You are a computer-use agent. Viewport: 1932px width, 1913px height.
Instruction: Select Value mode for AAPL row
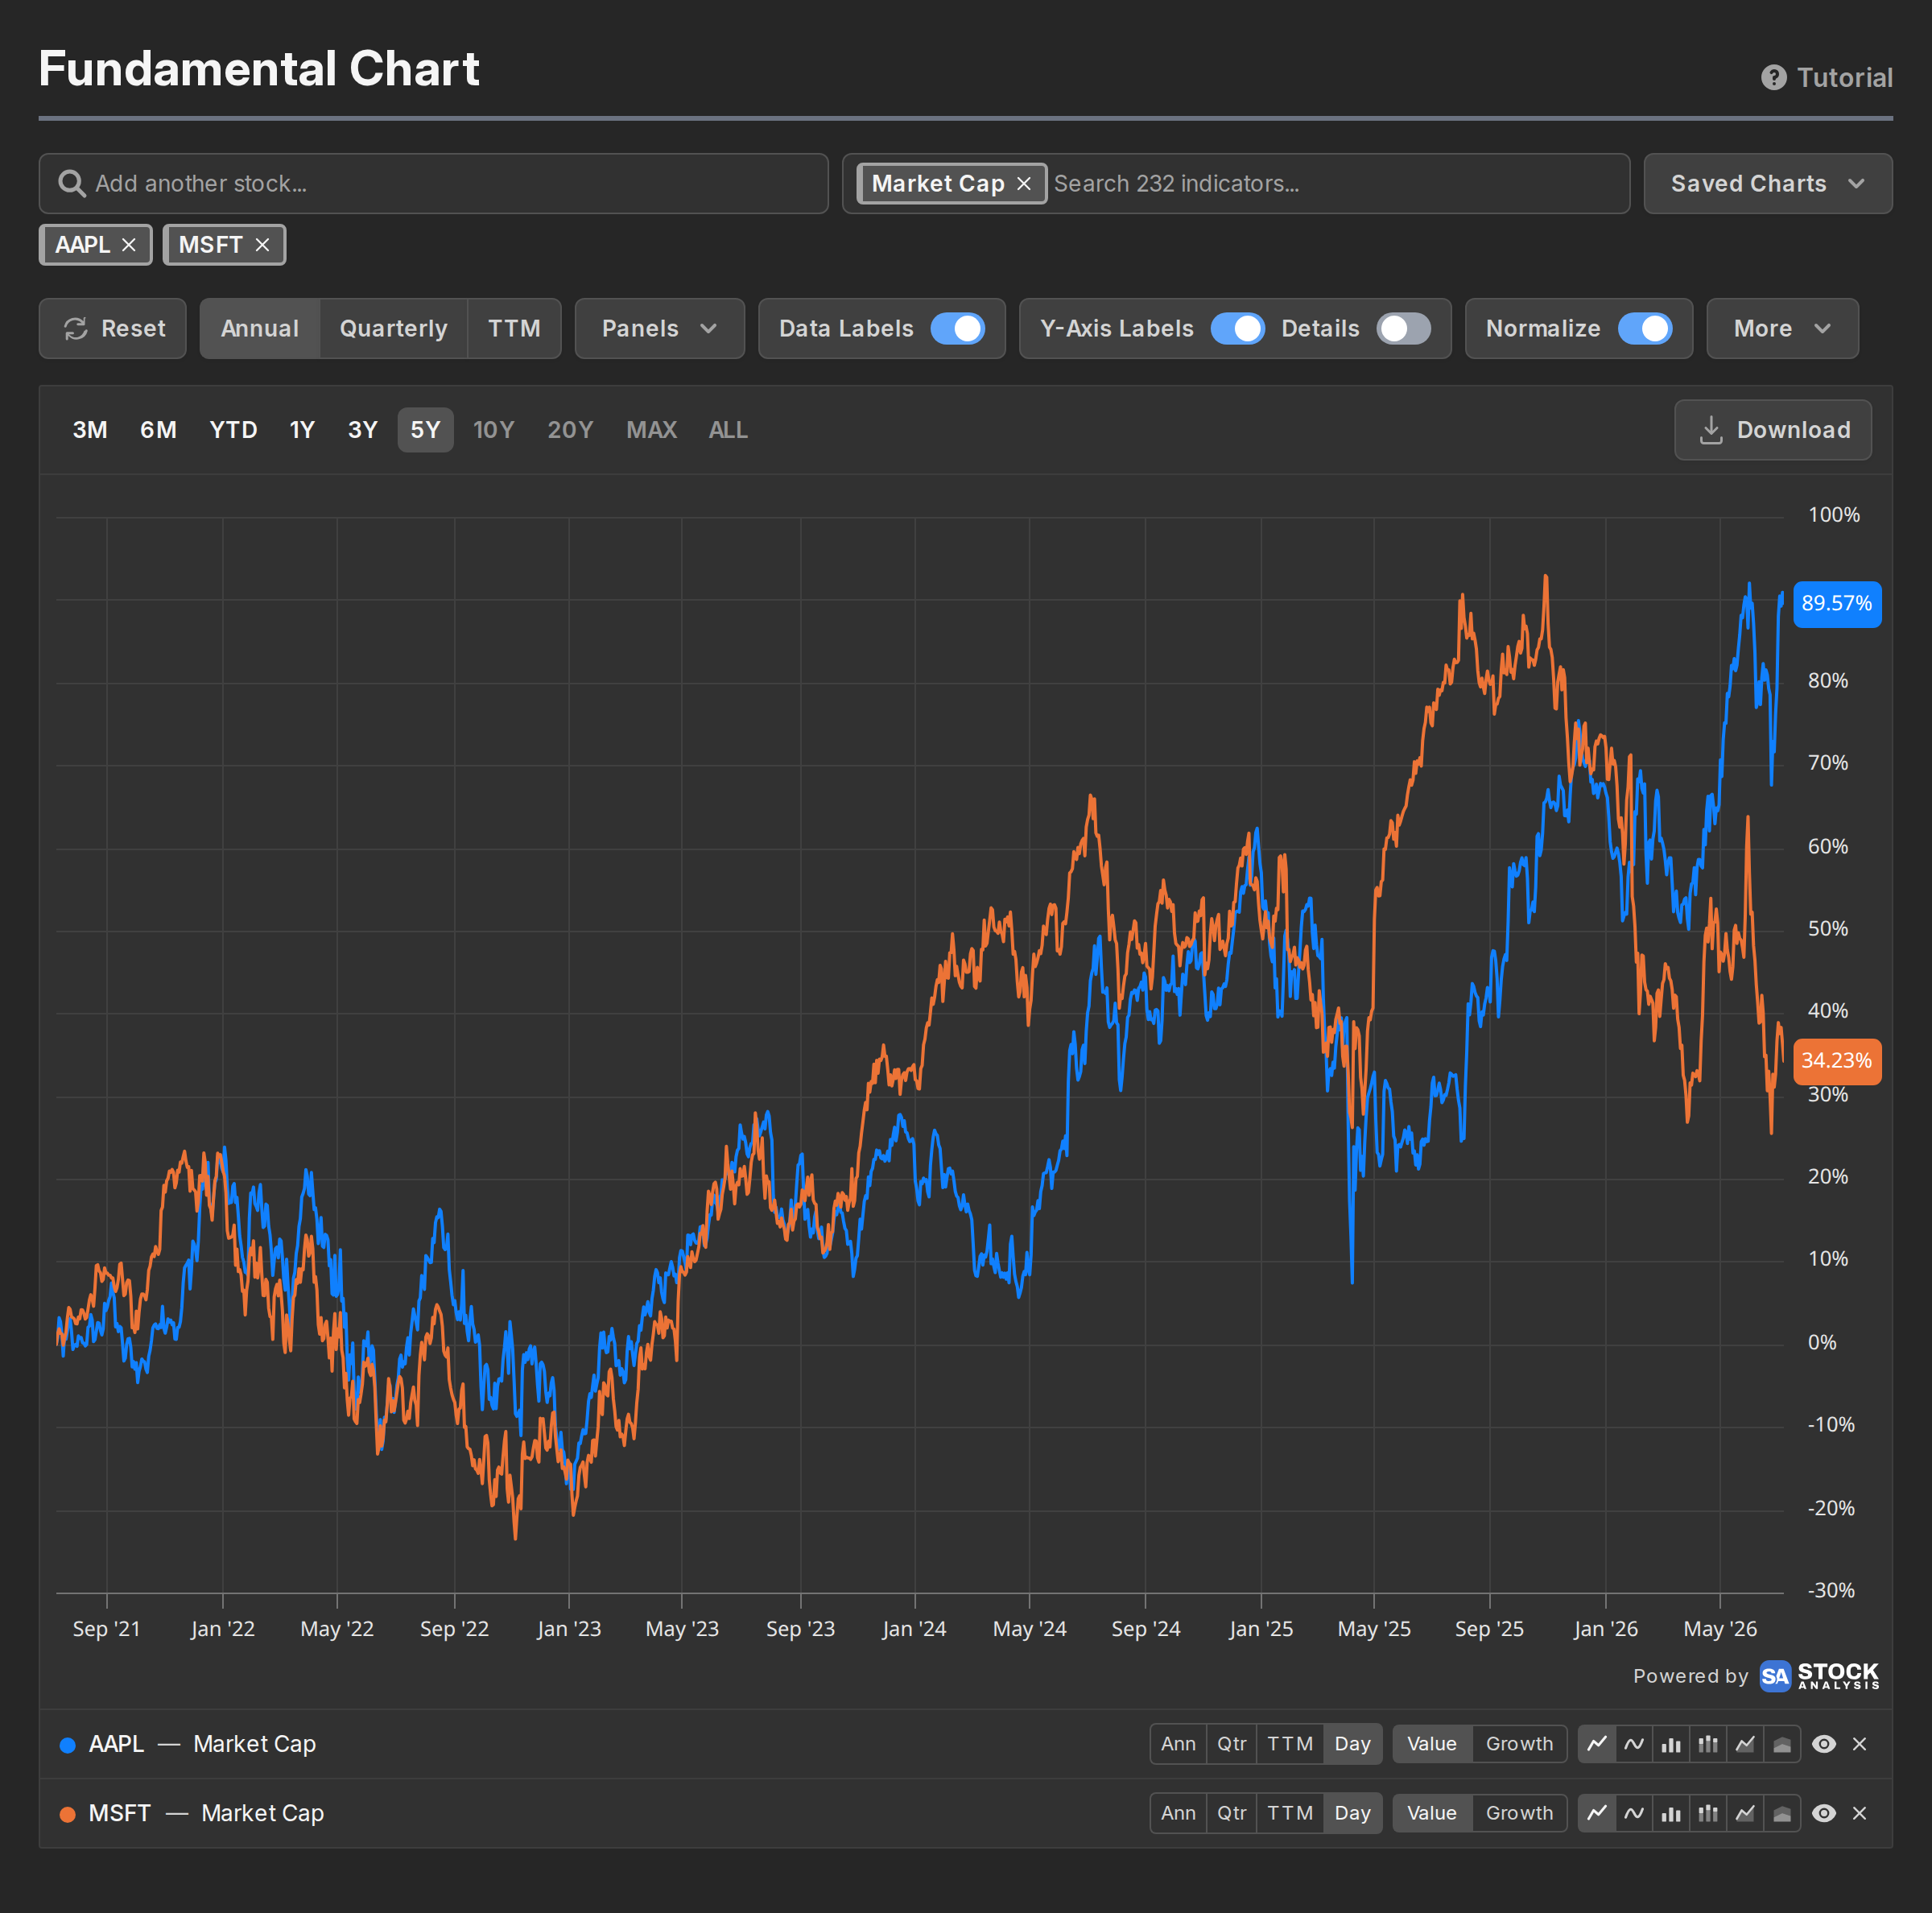(x=1431, y=1744)
